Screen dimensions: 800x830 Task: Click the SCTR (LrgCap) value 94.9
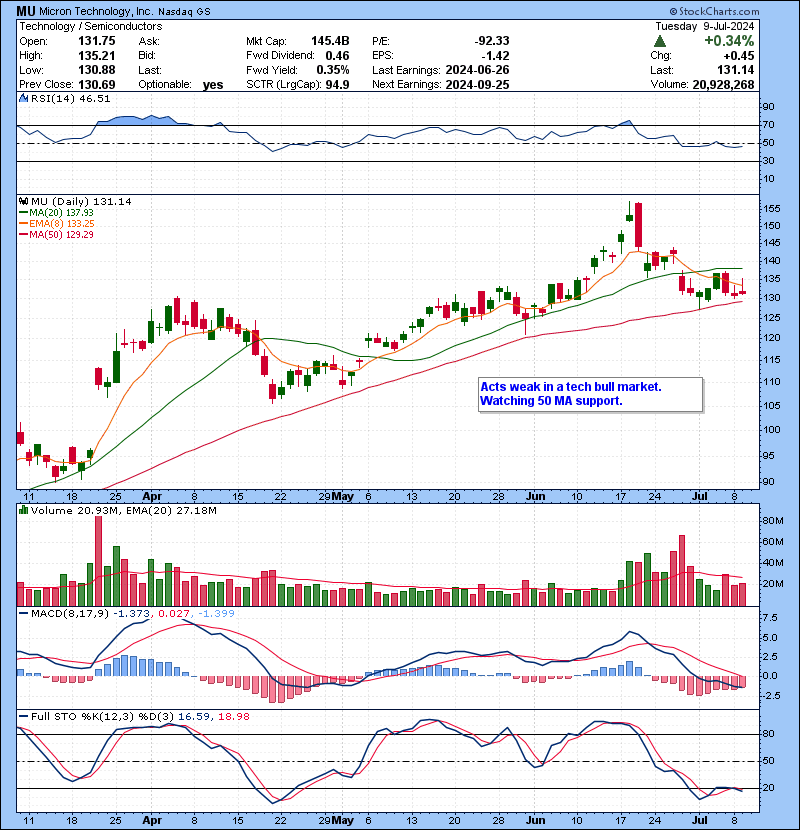[337, 84]
